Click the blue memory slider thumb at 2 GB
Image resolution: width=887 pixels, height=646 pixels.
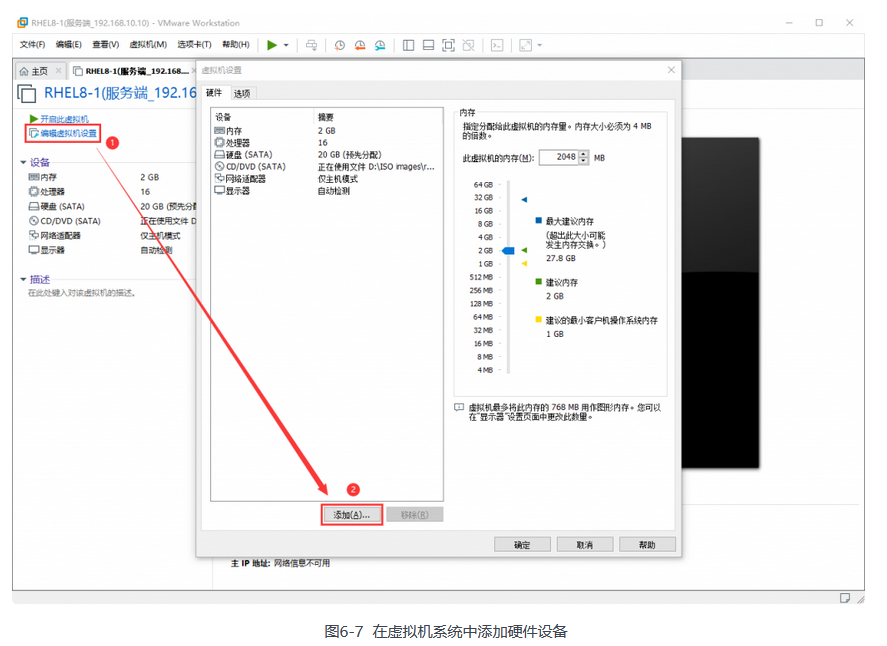coord(509,251)
